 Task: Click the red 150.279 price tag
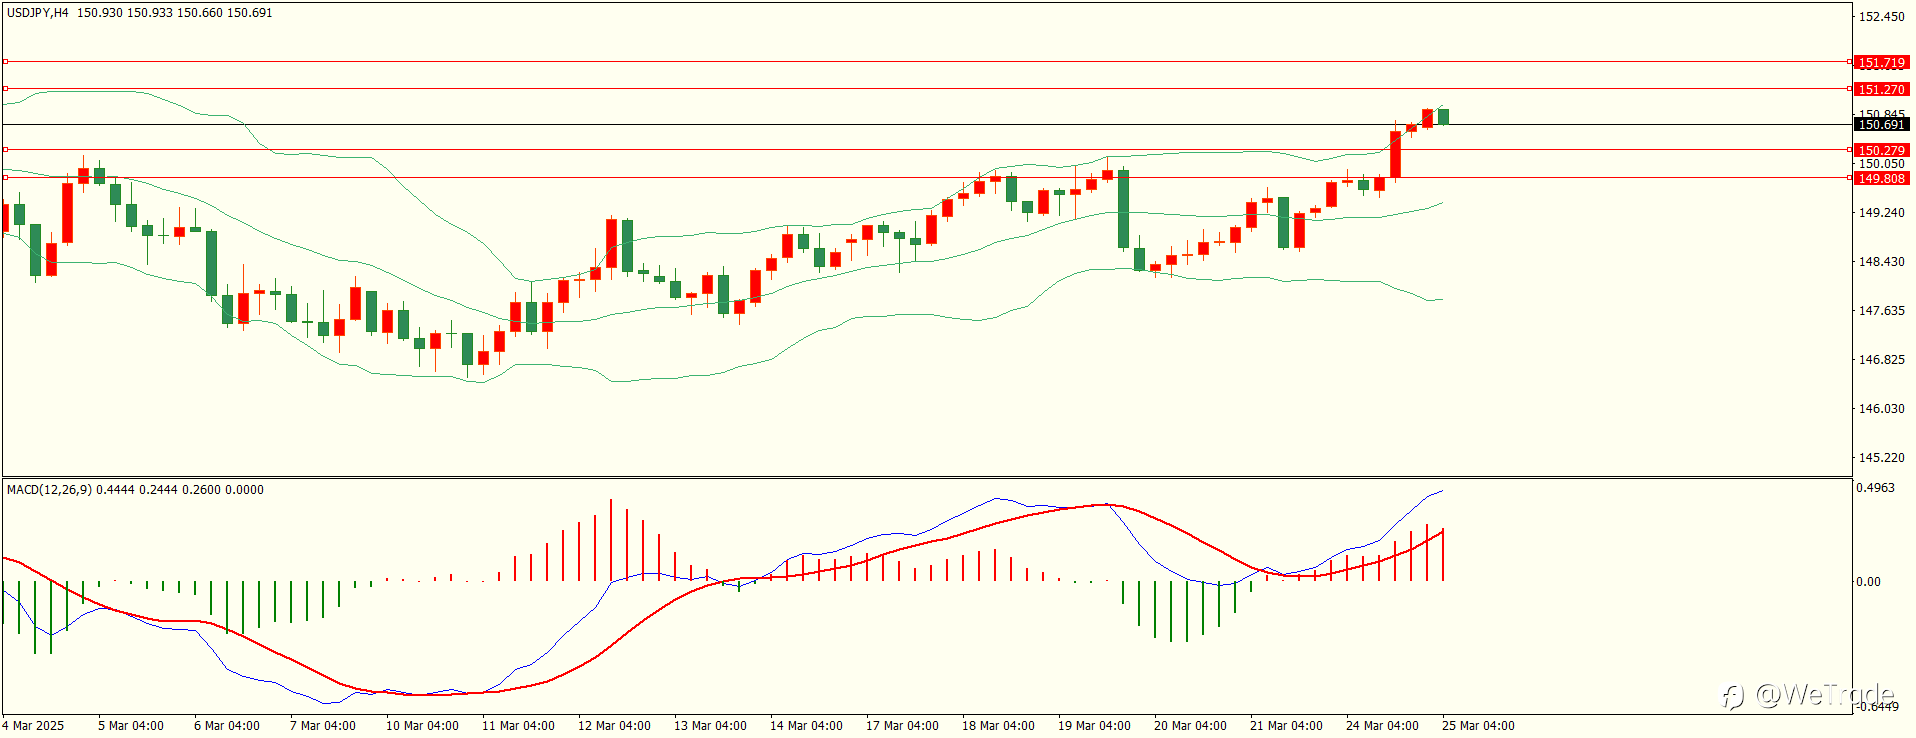tap(1881, 151)
